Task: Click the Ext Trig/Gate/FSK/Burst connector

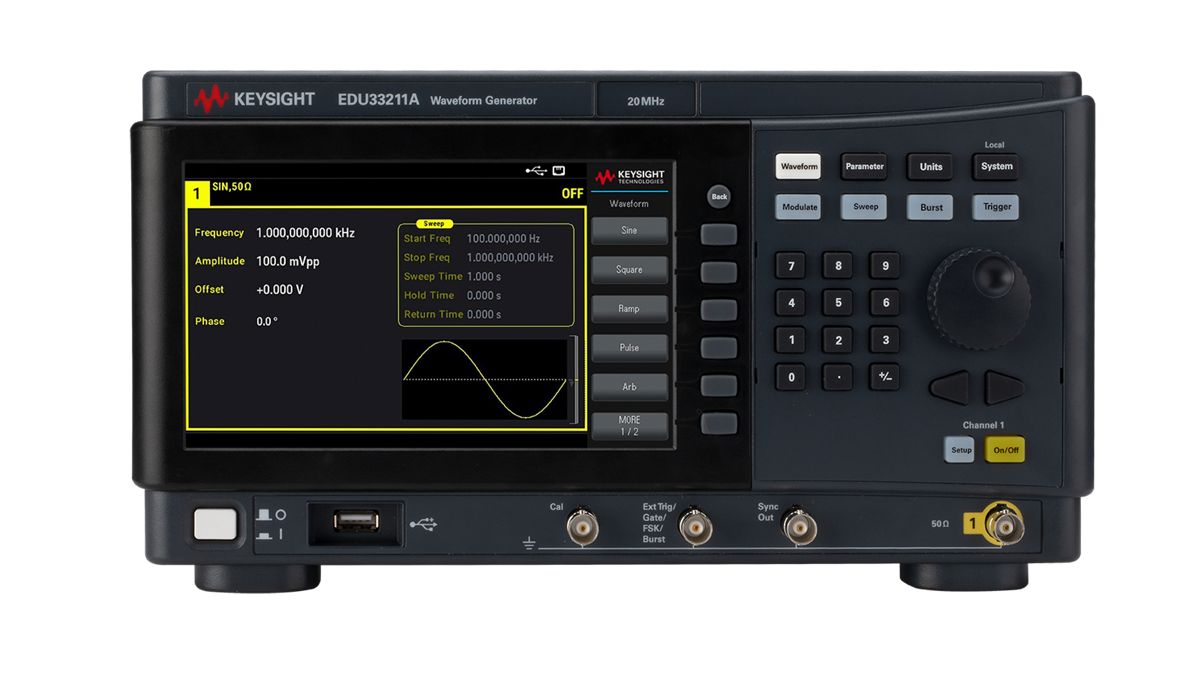Action: (695, 527)
